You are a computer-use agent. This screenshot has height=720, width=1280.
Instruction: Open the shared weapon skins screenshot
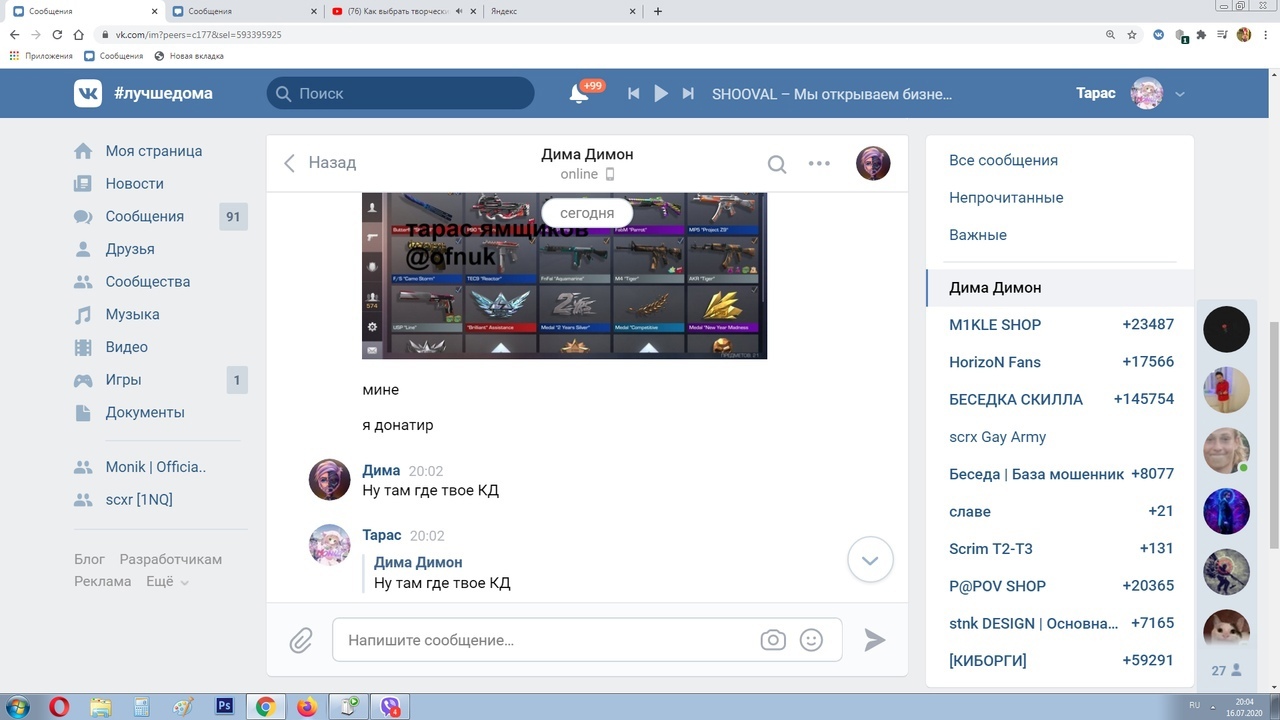[x=564, y=276]
